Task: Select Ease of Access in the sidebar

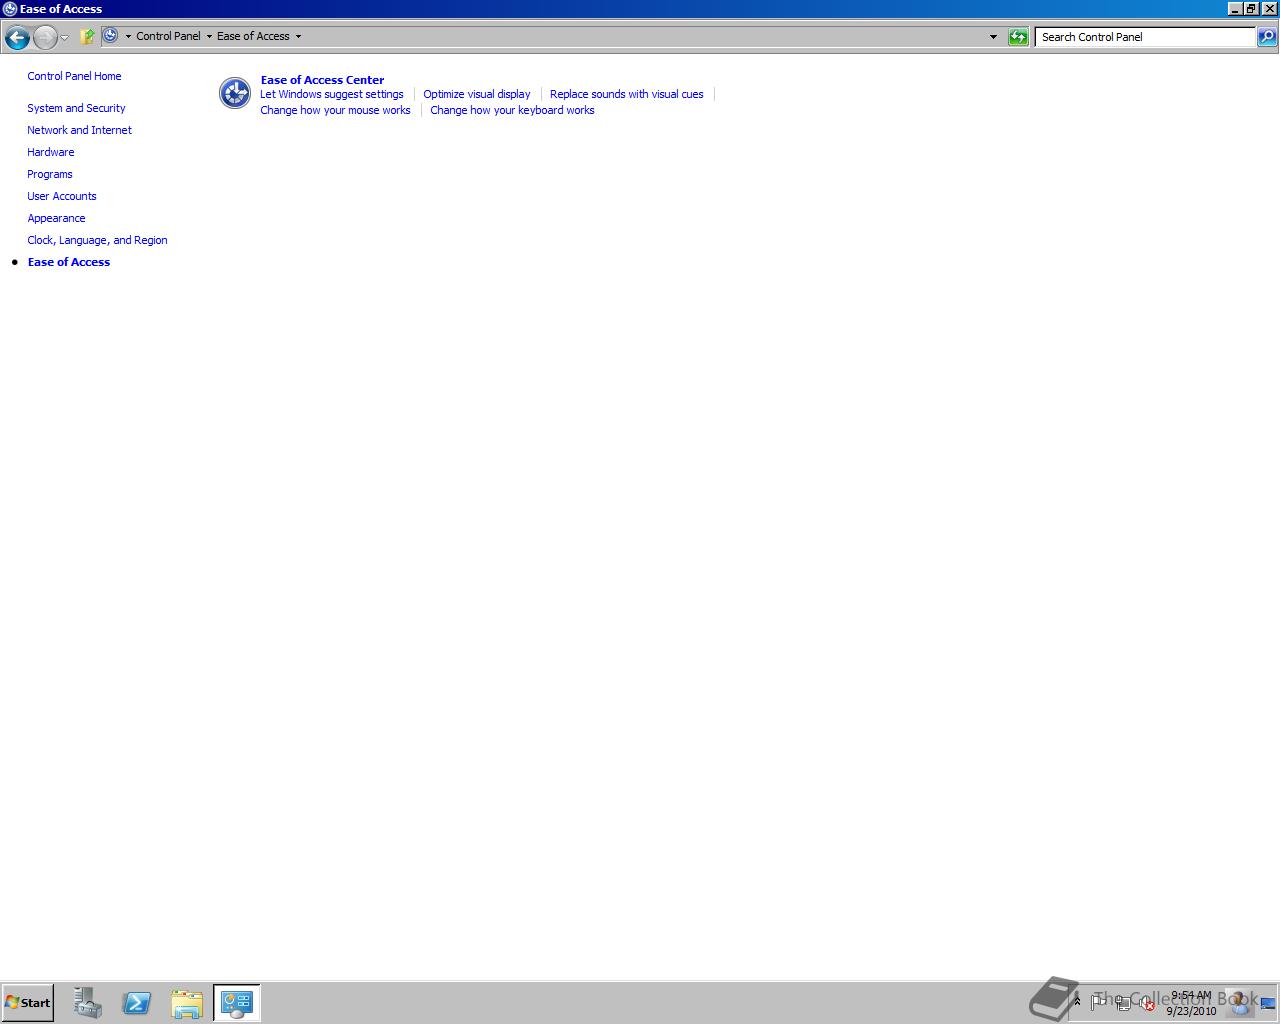Action: point(69,262)
